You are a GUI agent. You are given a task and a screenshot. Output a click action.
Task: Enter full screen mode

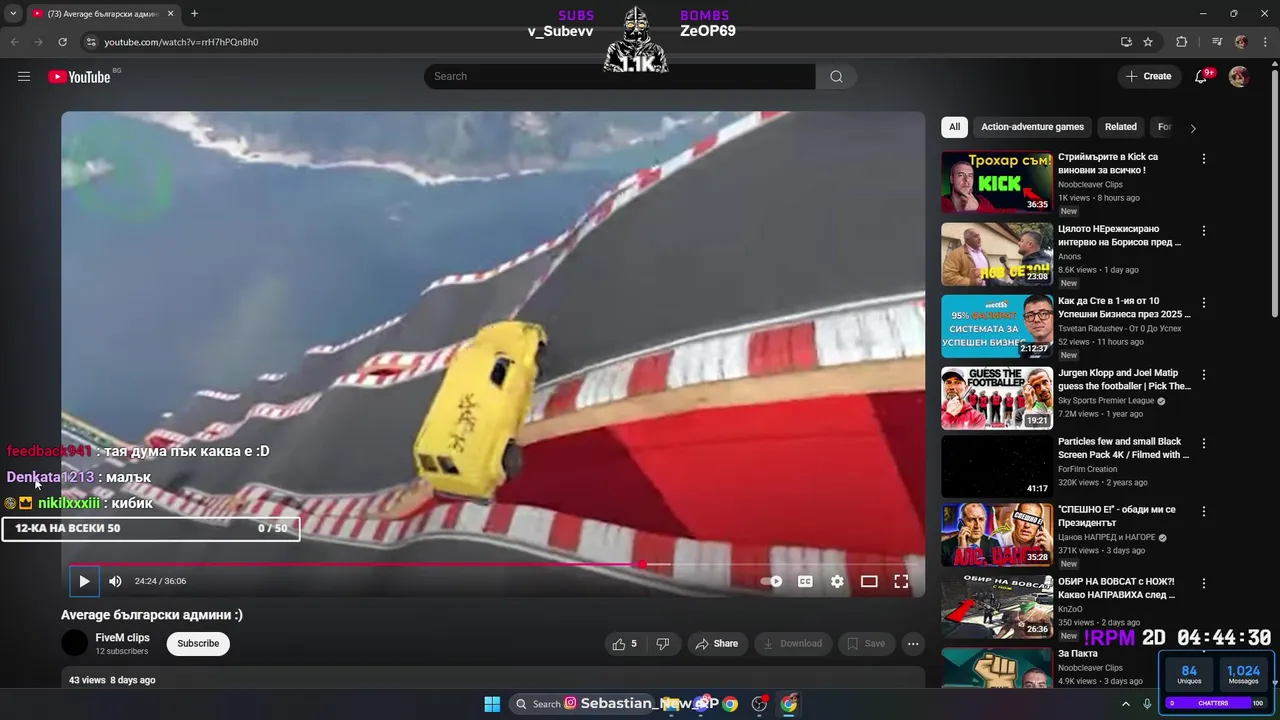(901, 581)
